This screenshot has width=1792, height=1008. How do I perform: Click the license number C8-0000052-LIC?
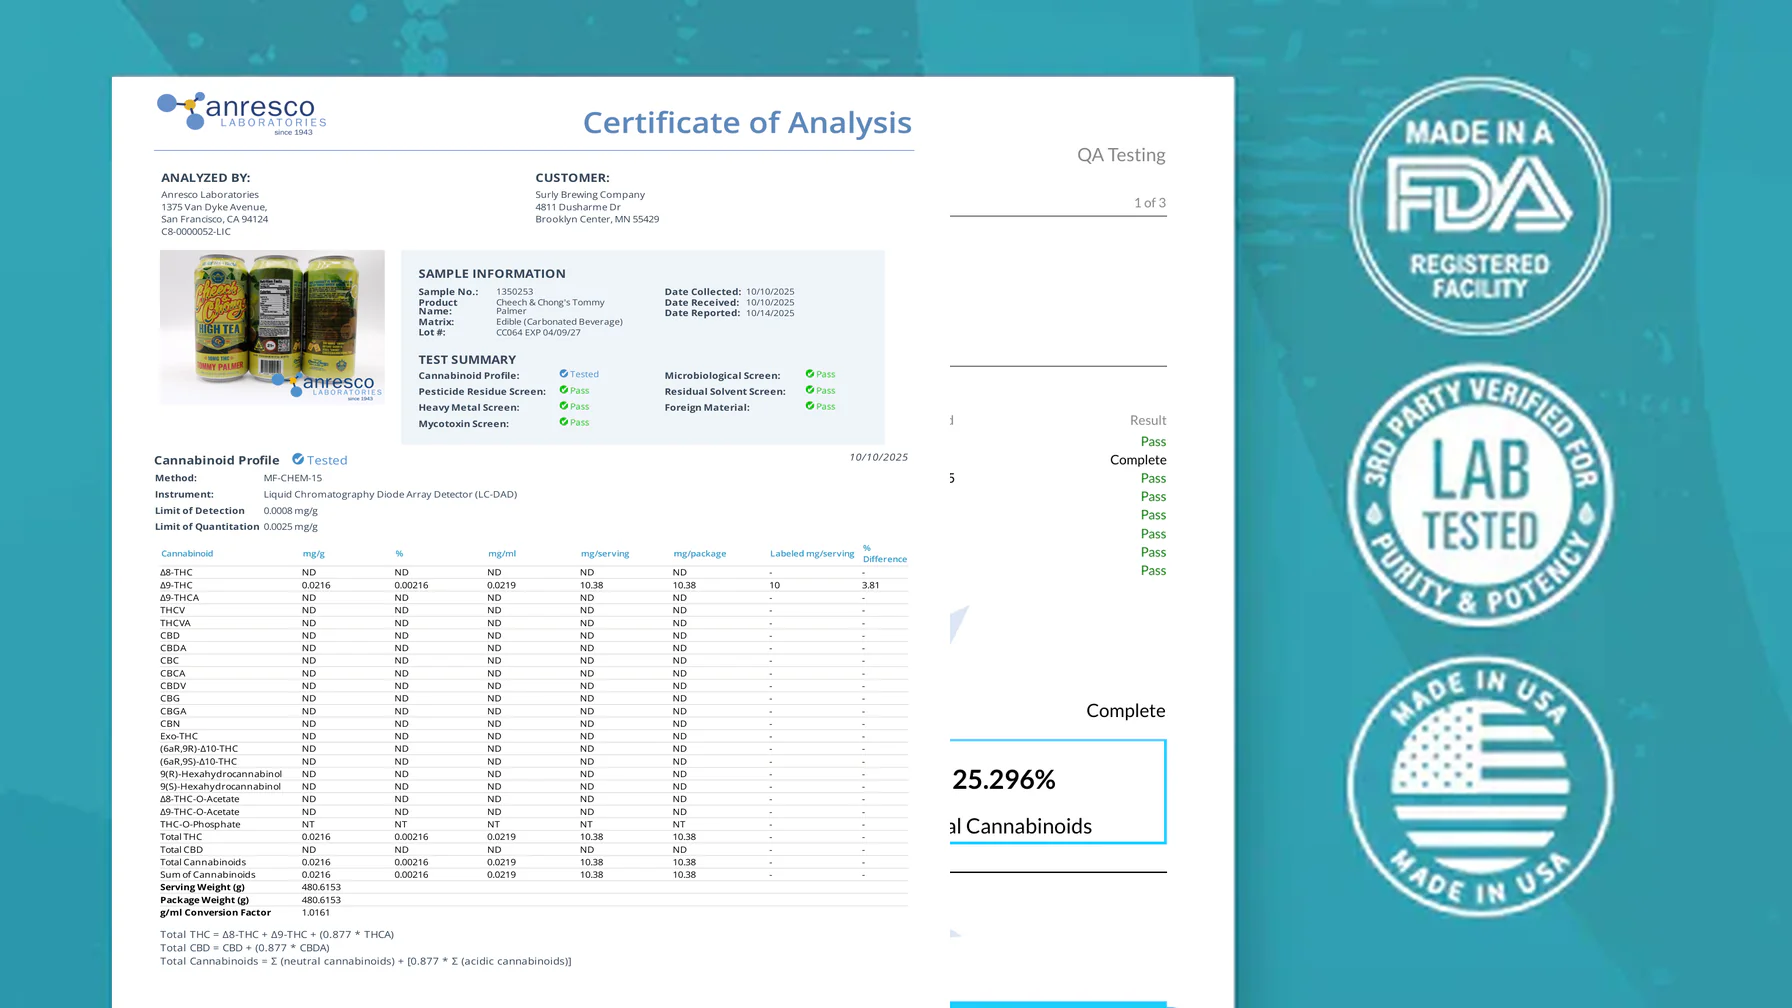196,231
